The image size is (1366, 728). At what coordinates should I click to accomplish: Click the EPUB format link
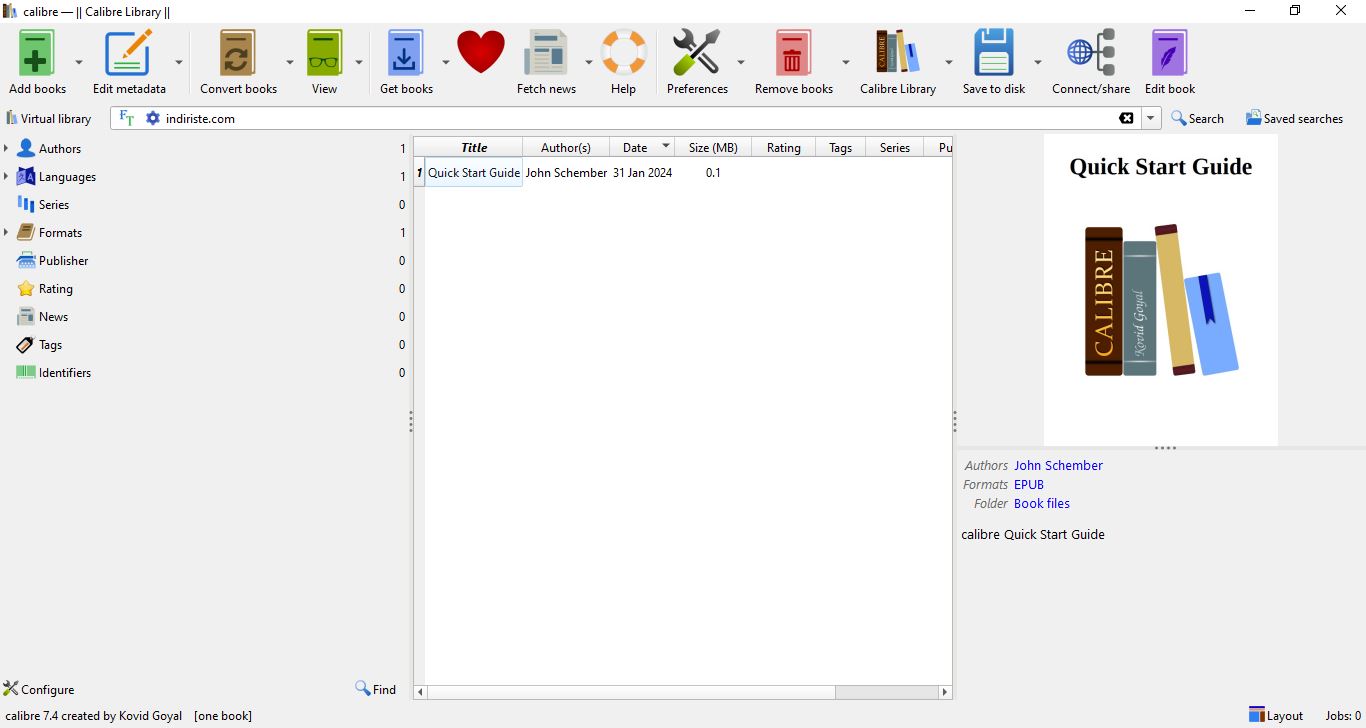point(1029,484)
